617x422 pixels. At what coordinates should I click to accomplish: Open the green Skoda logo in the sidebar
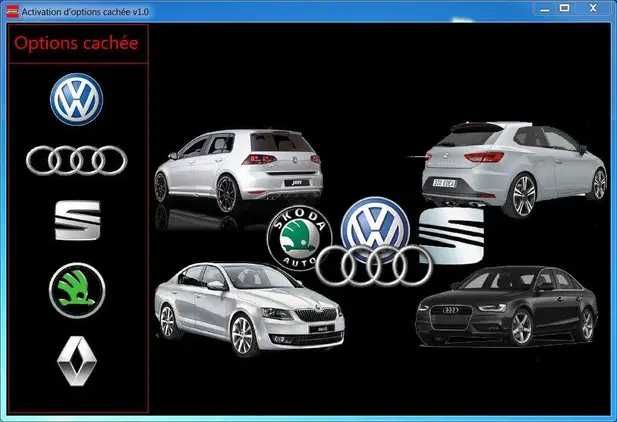click(77, 291)
